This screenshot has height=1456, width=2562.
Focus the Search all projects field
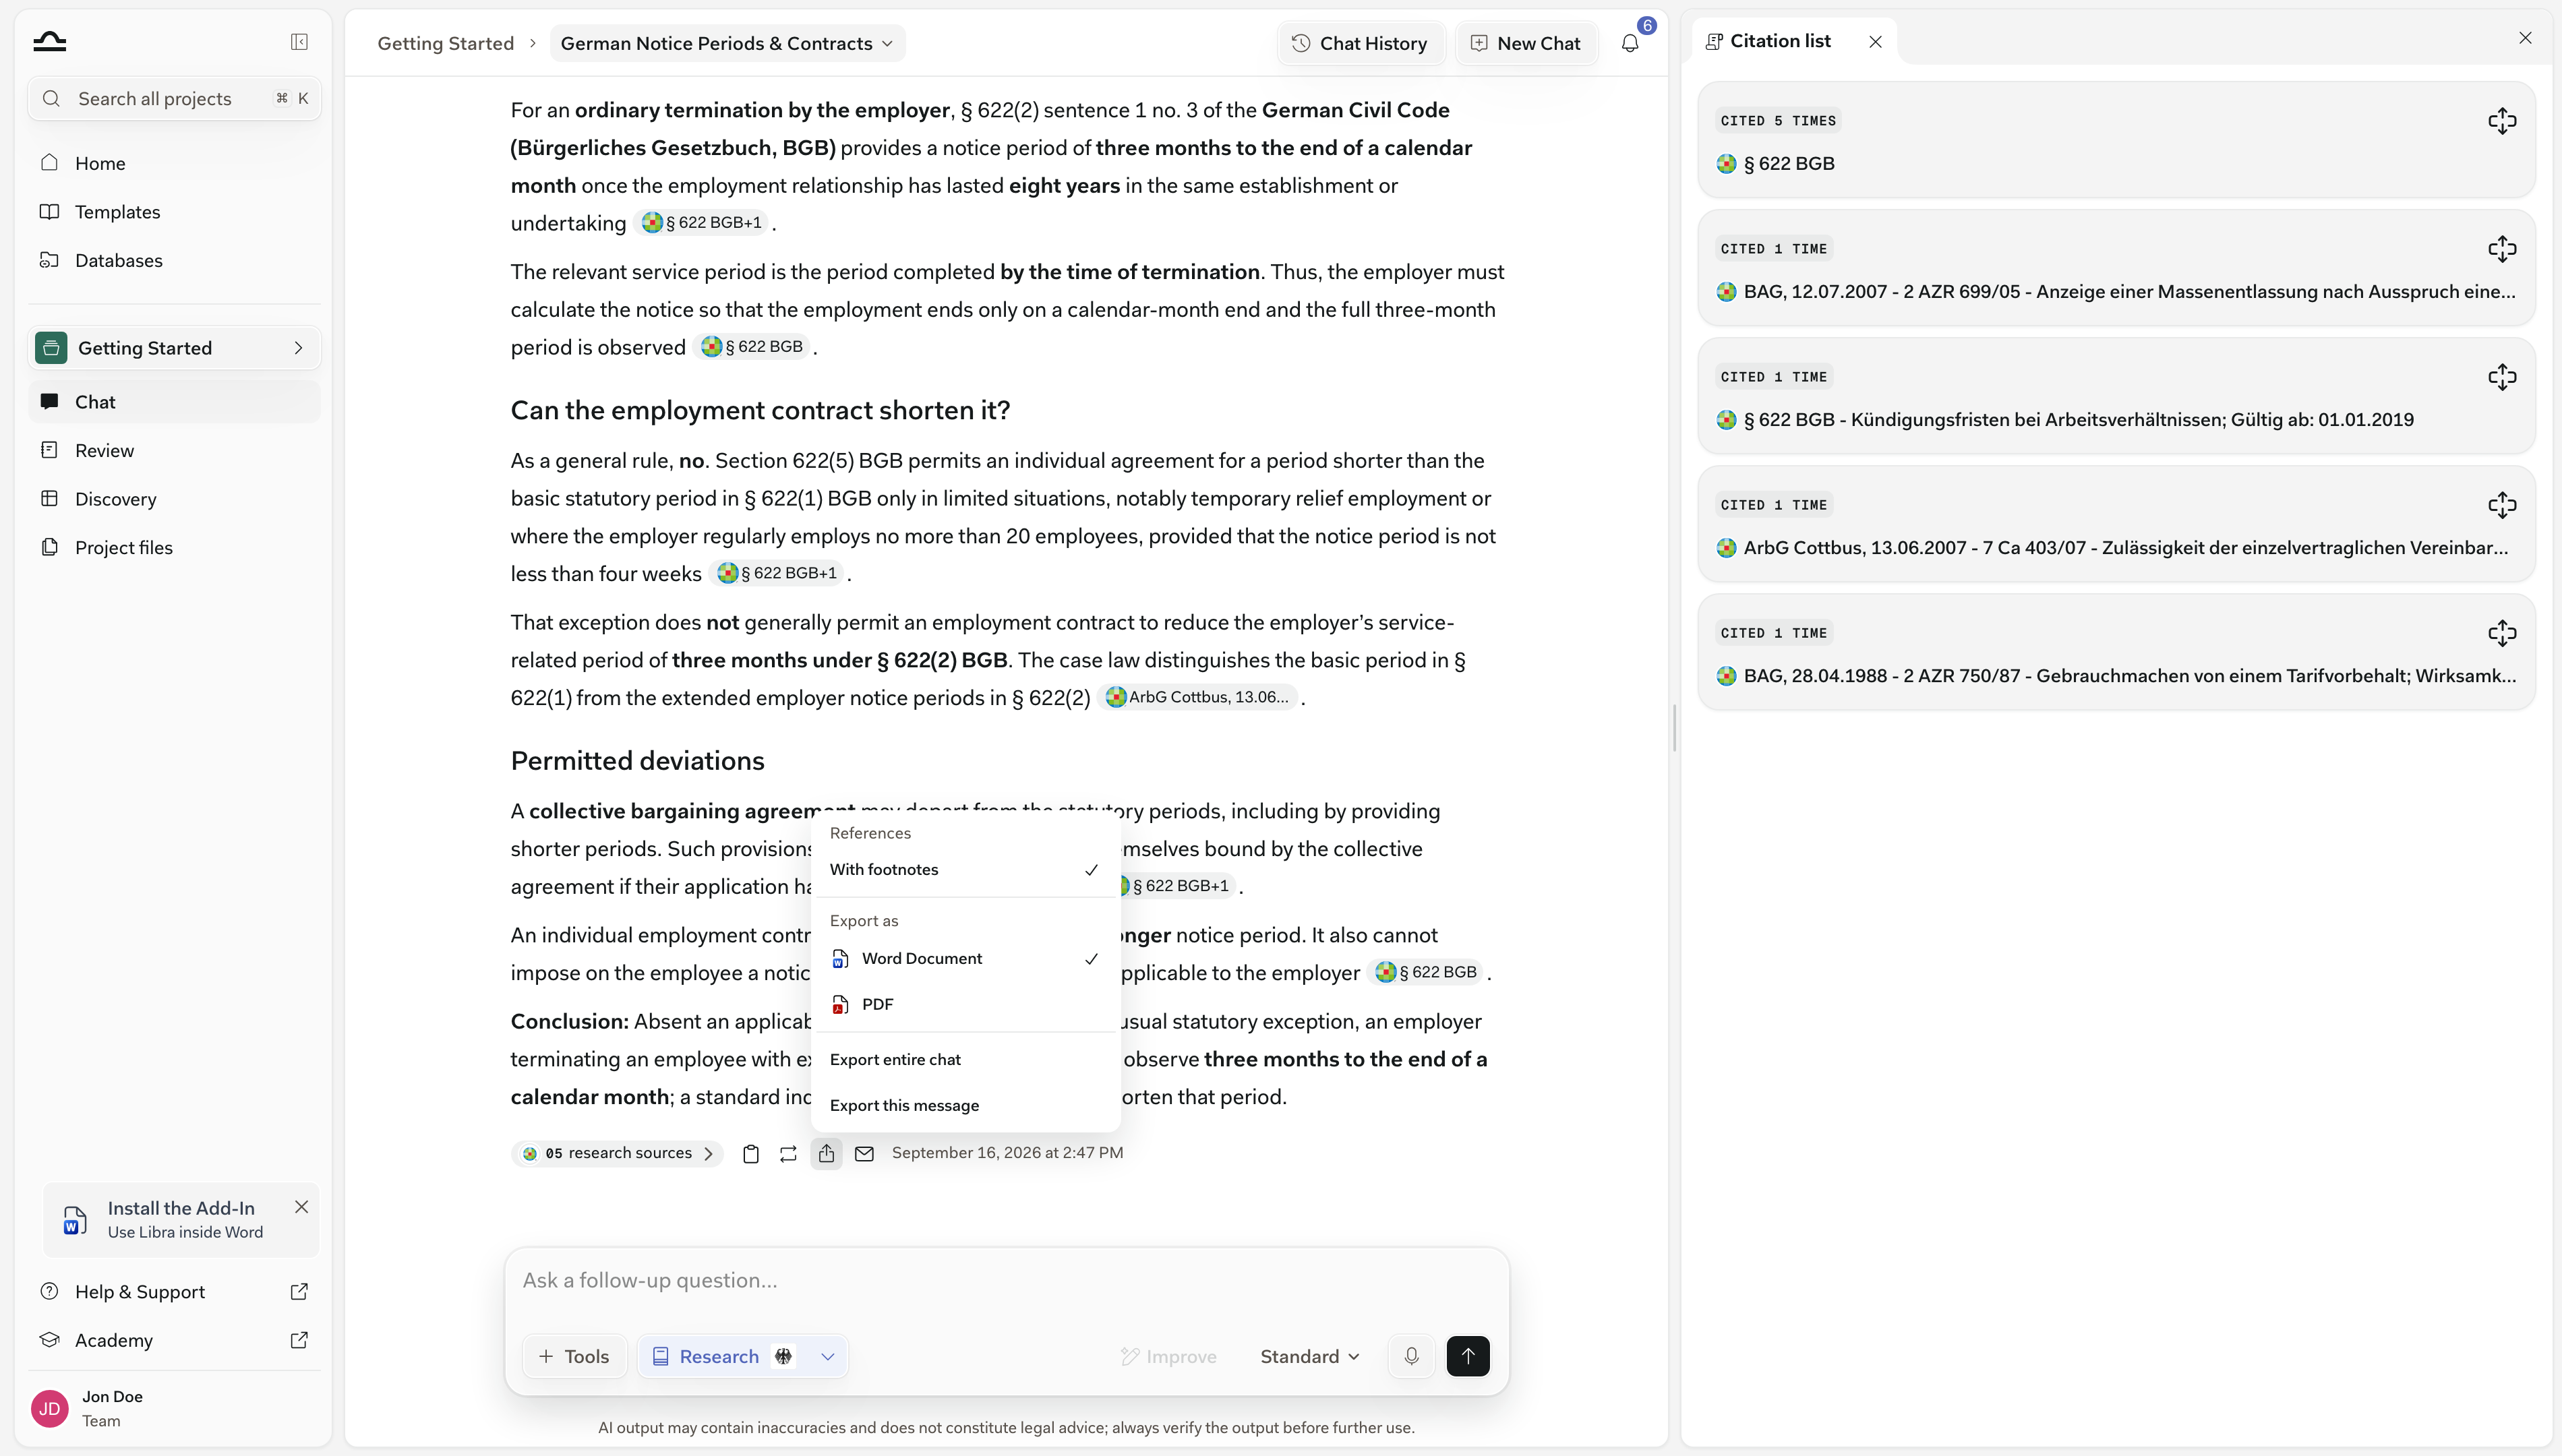pyautogui.click(x=174, y=98)
